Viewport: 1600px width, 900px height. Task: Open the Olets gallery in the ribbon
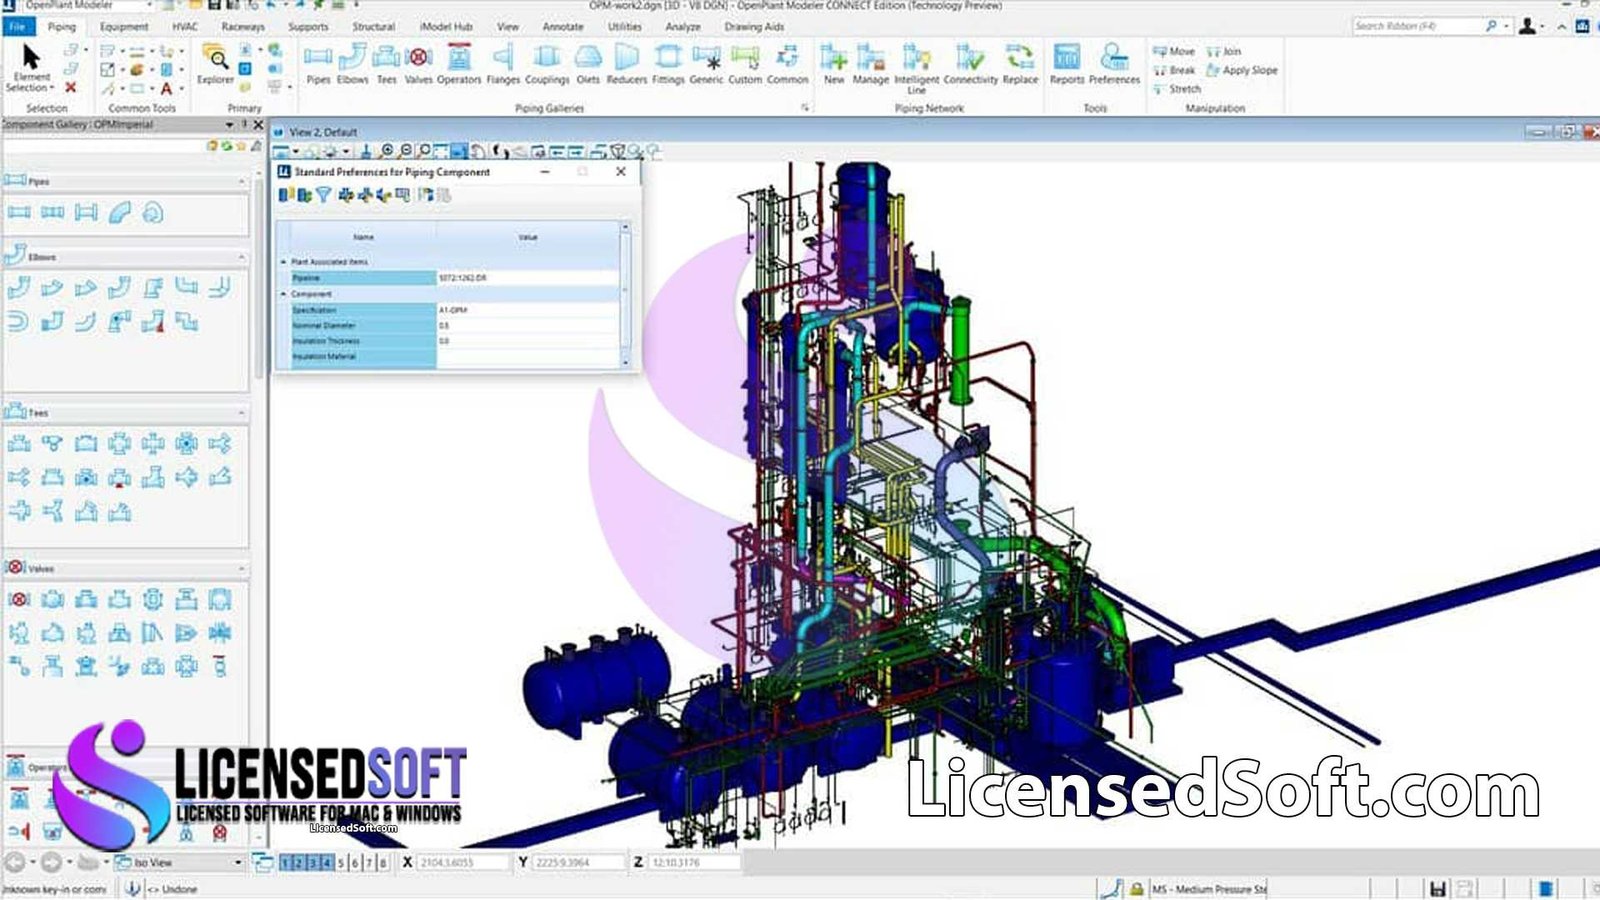pyautogui.click(x=588, y=64)
